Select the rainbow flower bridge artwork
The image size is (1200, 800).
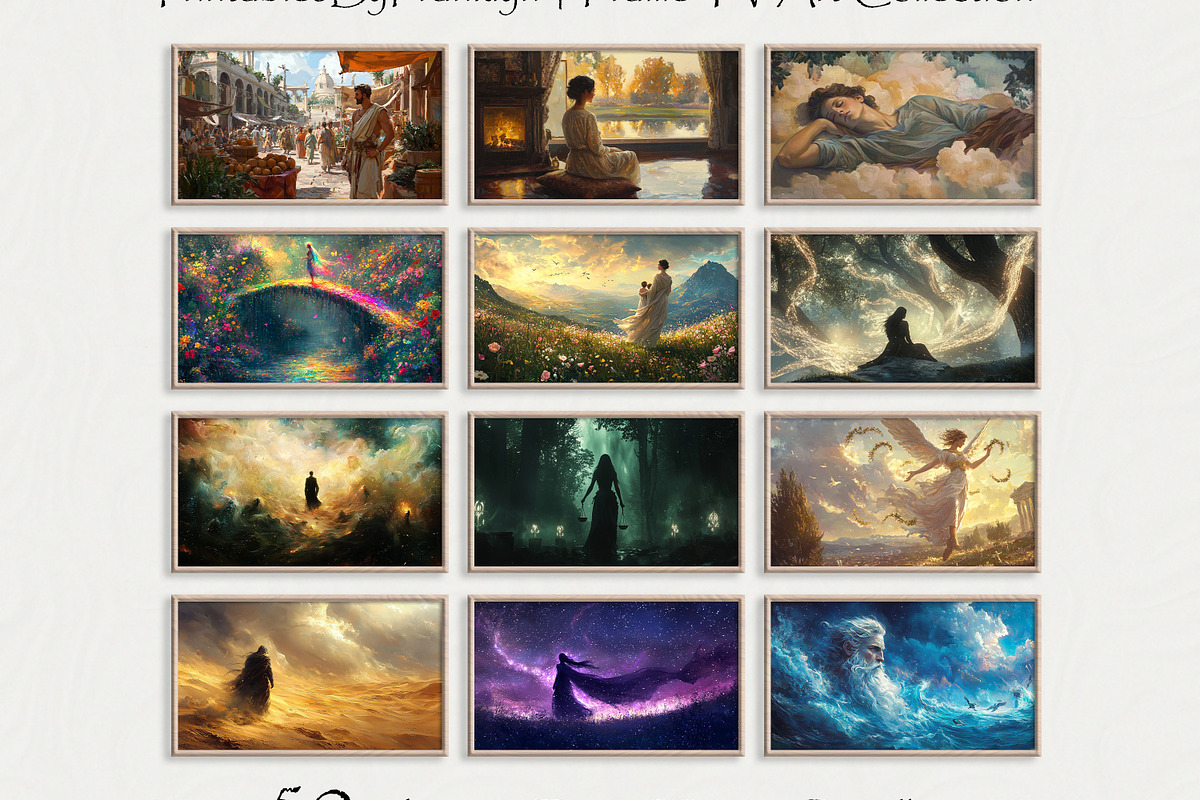click(309, 308)
